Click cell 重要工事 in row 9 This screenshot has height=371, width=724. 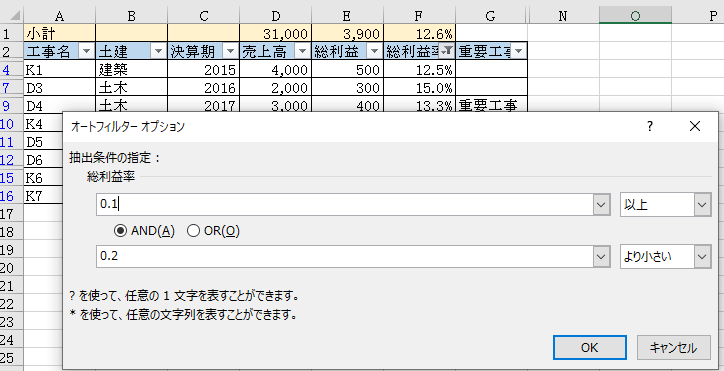tap(492, 105)
